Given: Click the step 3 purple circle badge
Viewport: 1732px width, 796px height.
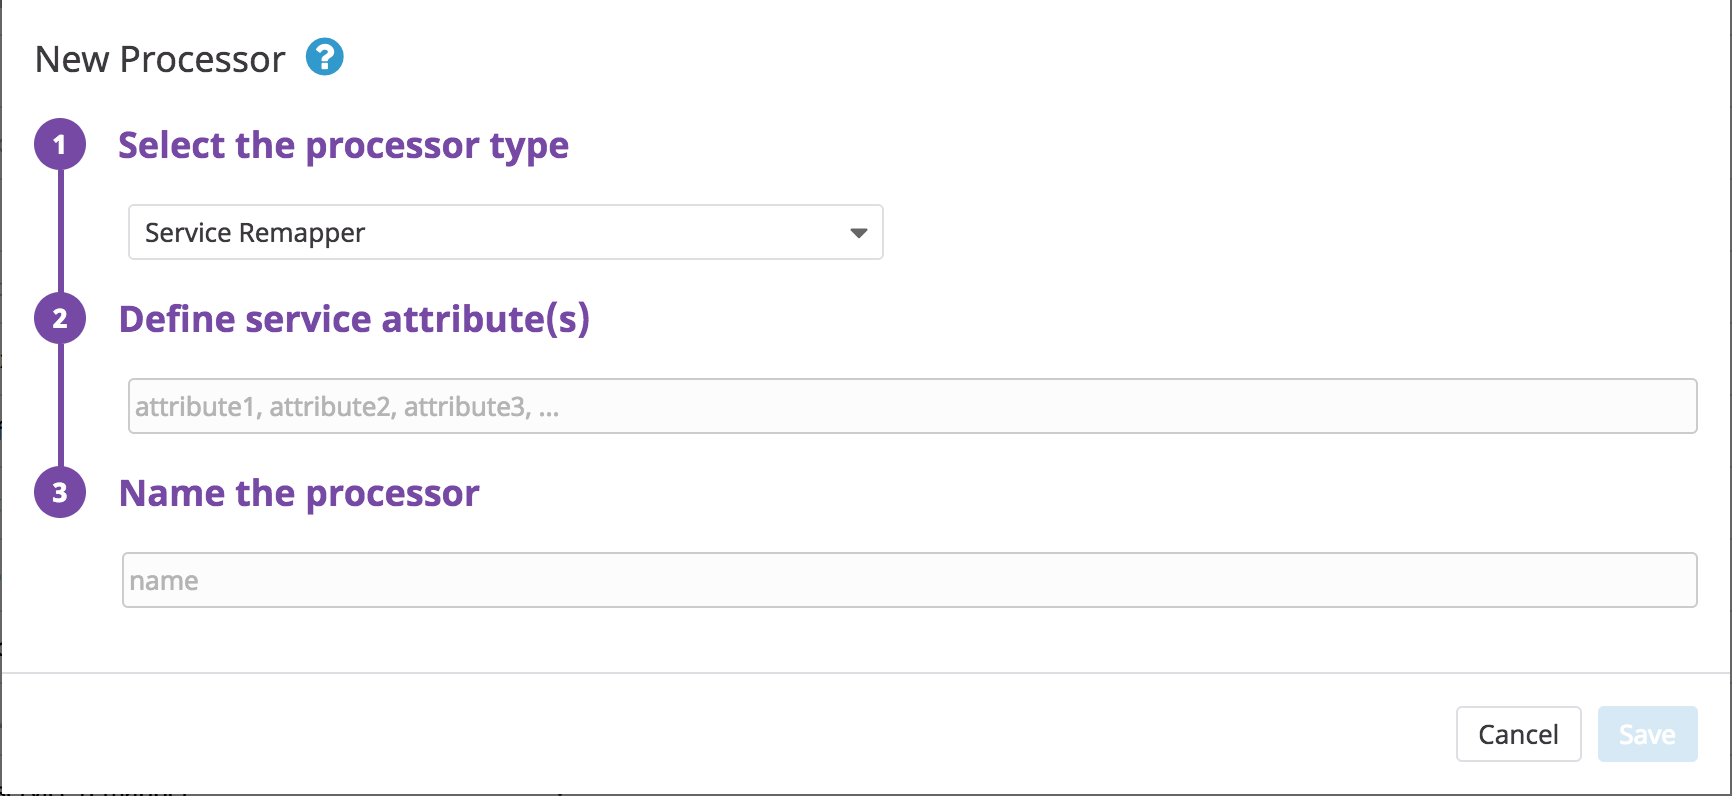Looking at the screenshot, I should coord(60,492).
